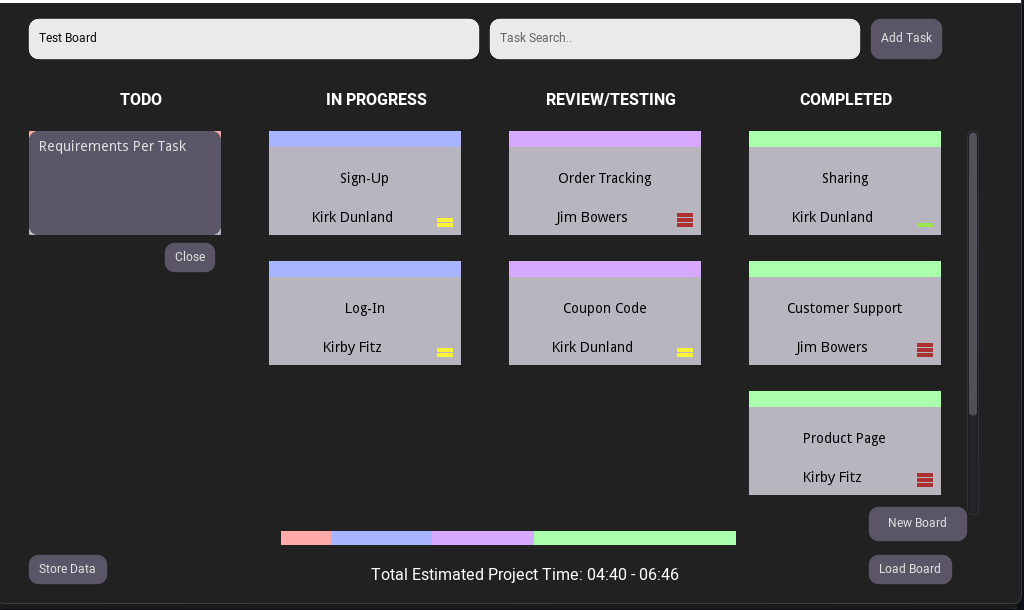
Task: Click Kirk Dunland on the Sign-Up card
Action: tap(352, 217)
